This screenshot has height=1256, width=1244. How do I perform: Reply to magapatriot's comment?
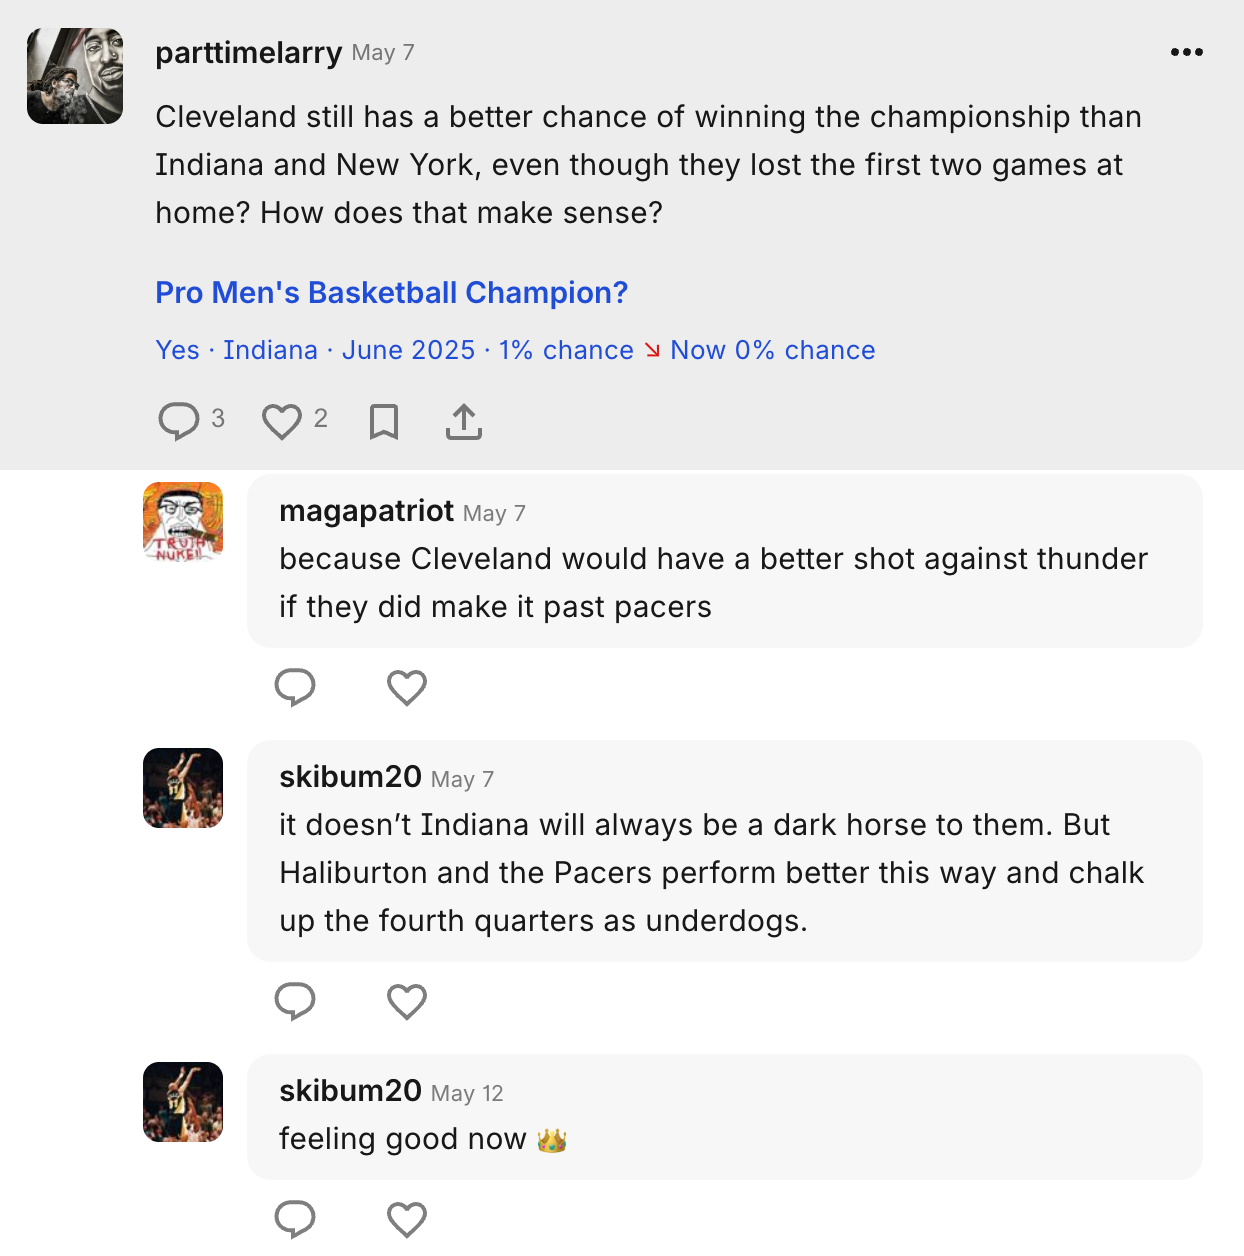pyautogui.click(x=295, y=687)
